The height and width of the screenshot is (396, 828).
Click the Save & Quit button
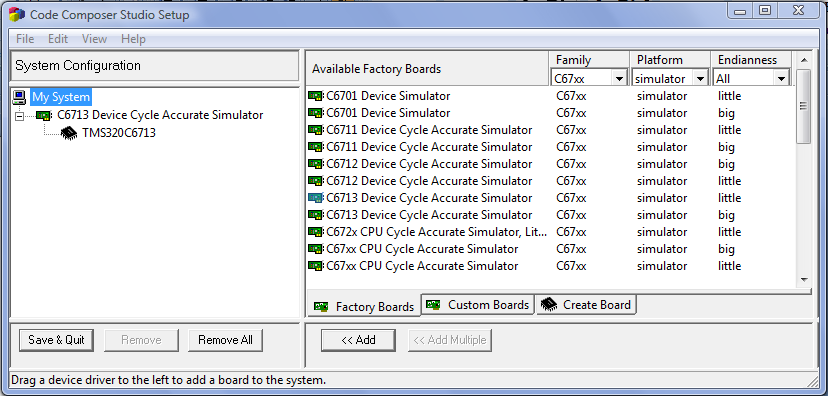tap(57, 340)
